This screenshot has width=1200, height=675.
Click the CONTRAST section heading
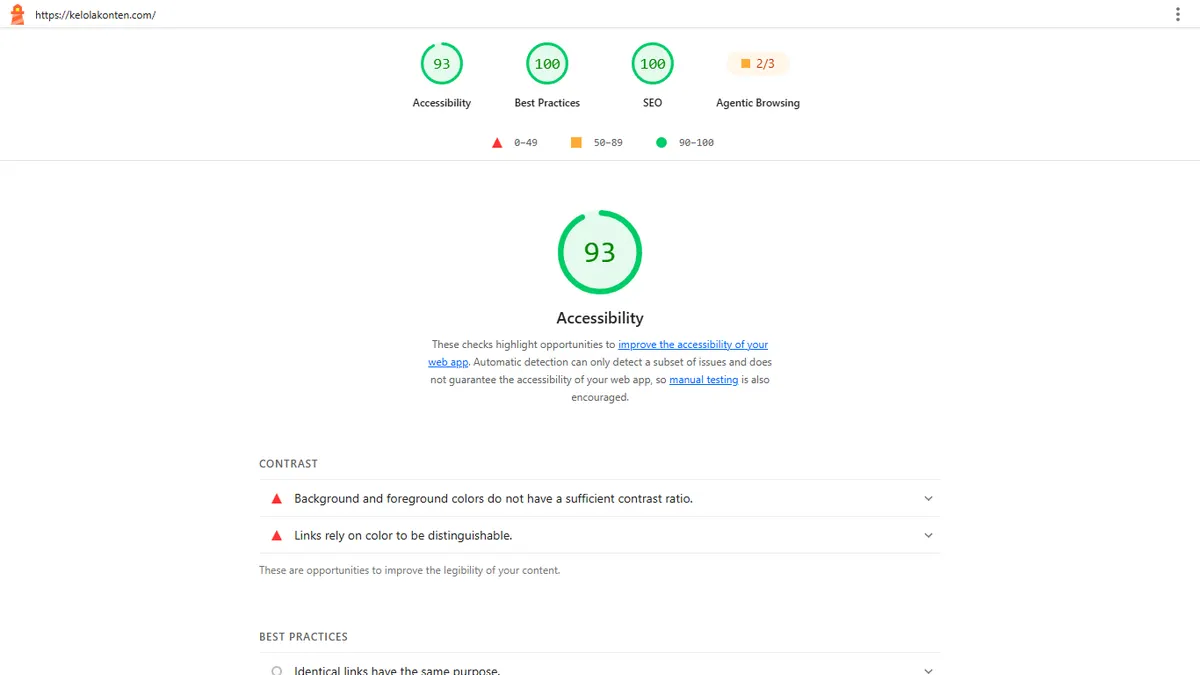(288, 464)
